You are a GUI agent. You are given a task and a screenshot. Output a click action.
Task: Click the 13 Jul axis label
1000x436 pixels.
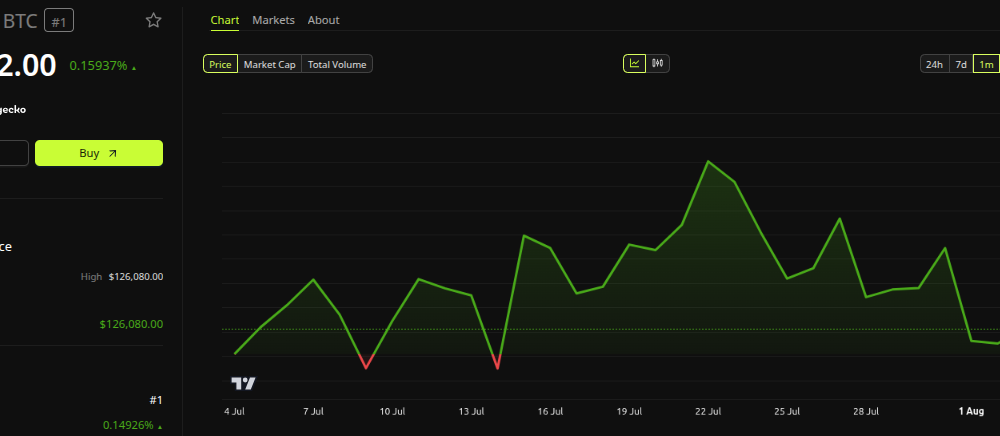pyautogui.click(x=472, y=411)
